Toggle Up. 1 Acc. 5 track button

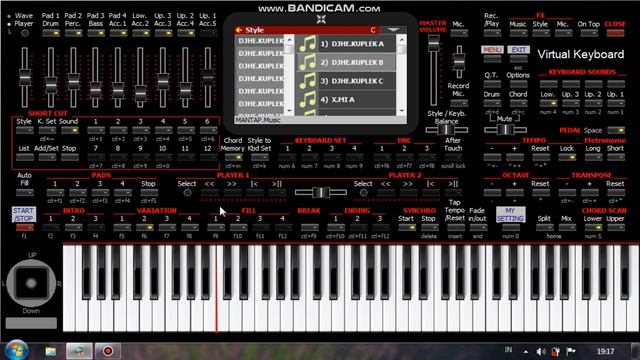click(x=208, y=33)
